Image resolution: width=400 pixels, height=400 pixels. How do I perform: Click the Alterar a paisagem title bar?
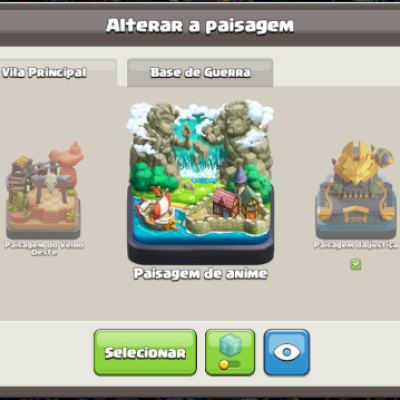[200, 26]
